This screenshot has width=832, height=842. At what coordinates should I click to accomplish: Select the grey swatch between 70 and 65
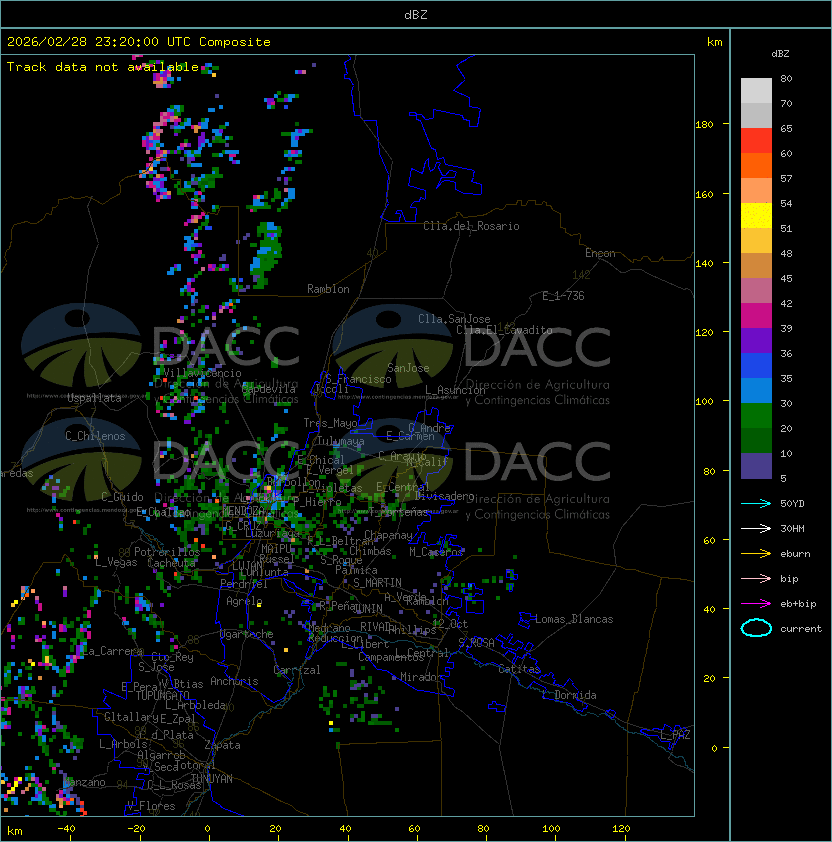[x=756, y=115]
